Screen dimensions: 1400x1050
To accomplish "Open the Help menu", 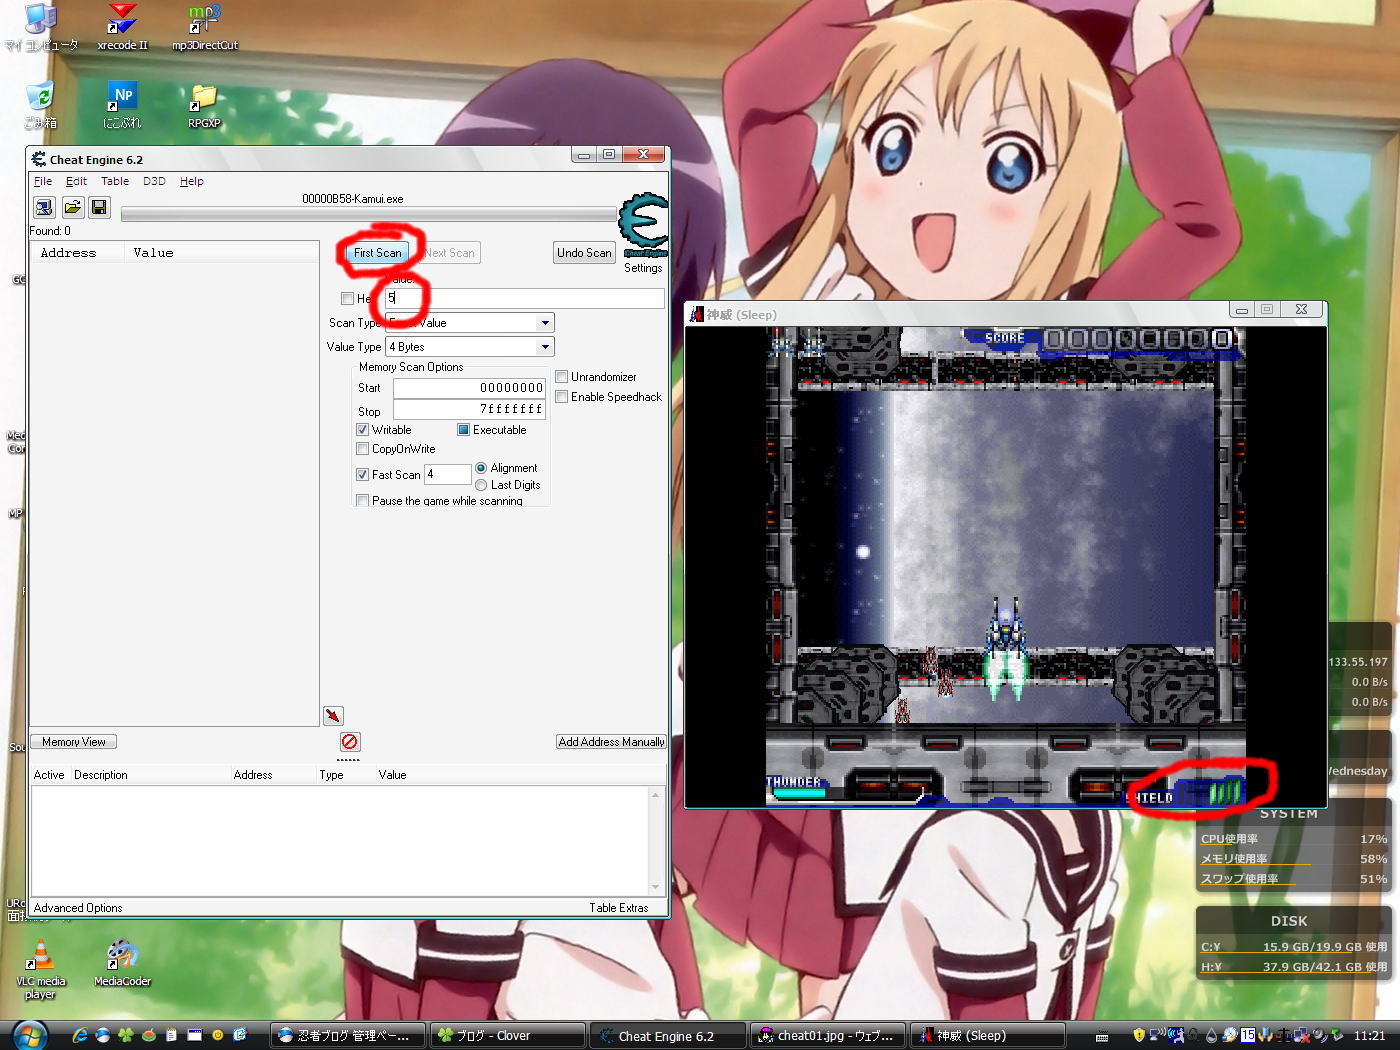I will [192, 181].
